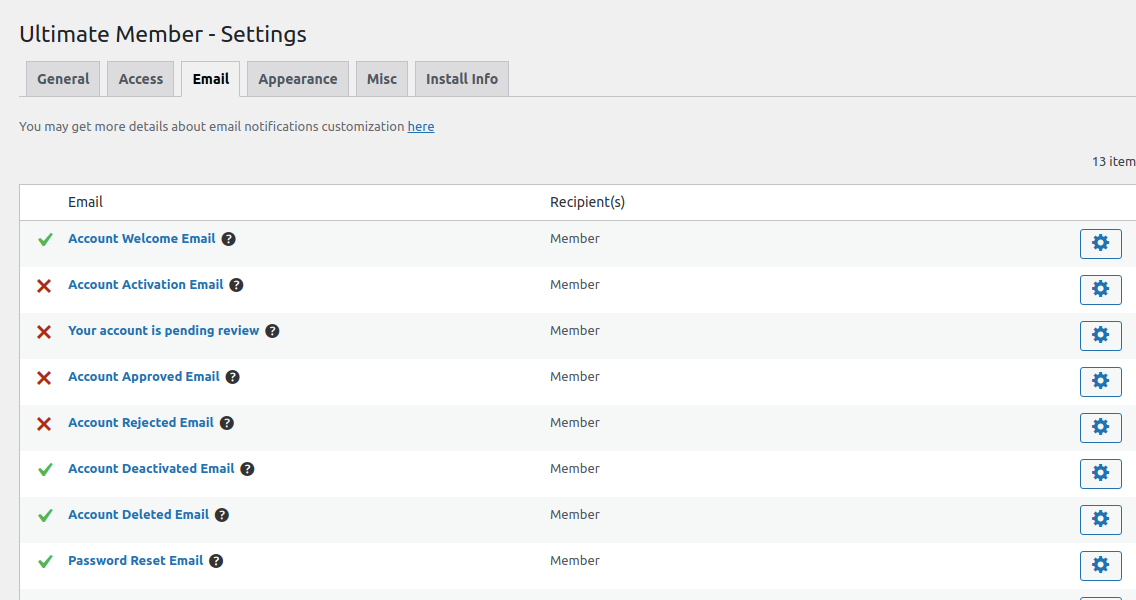1136x600 pixels.
Task: Click help icon beside Account Rejected Email
Action: (x=227, y=423)
